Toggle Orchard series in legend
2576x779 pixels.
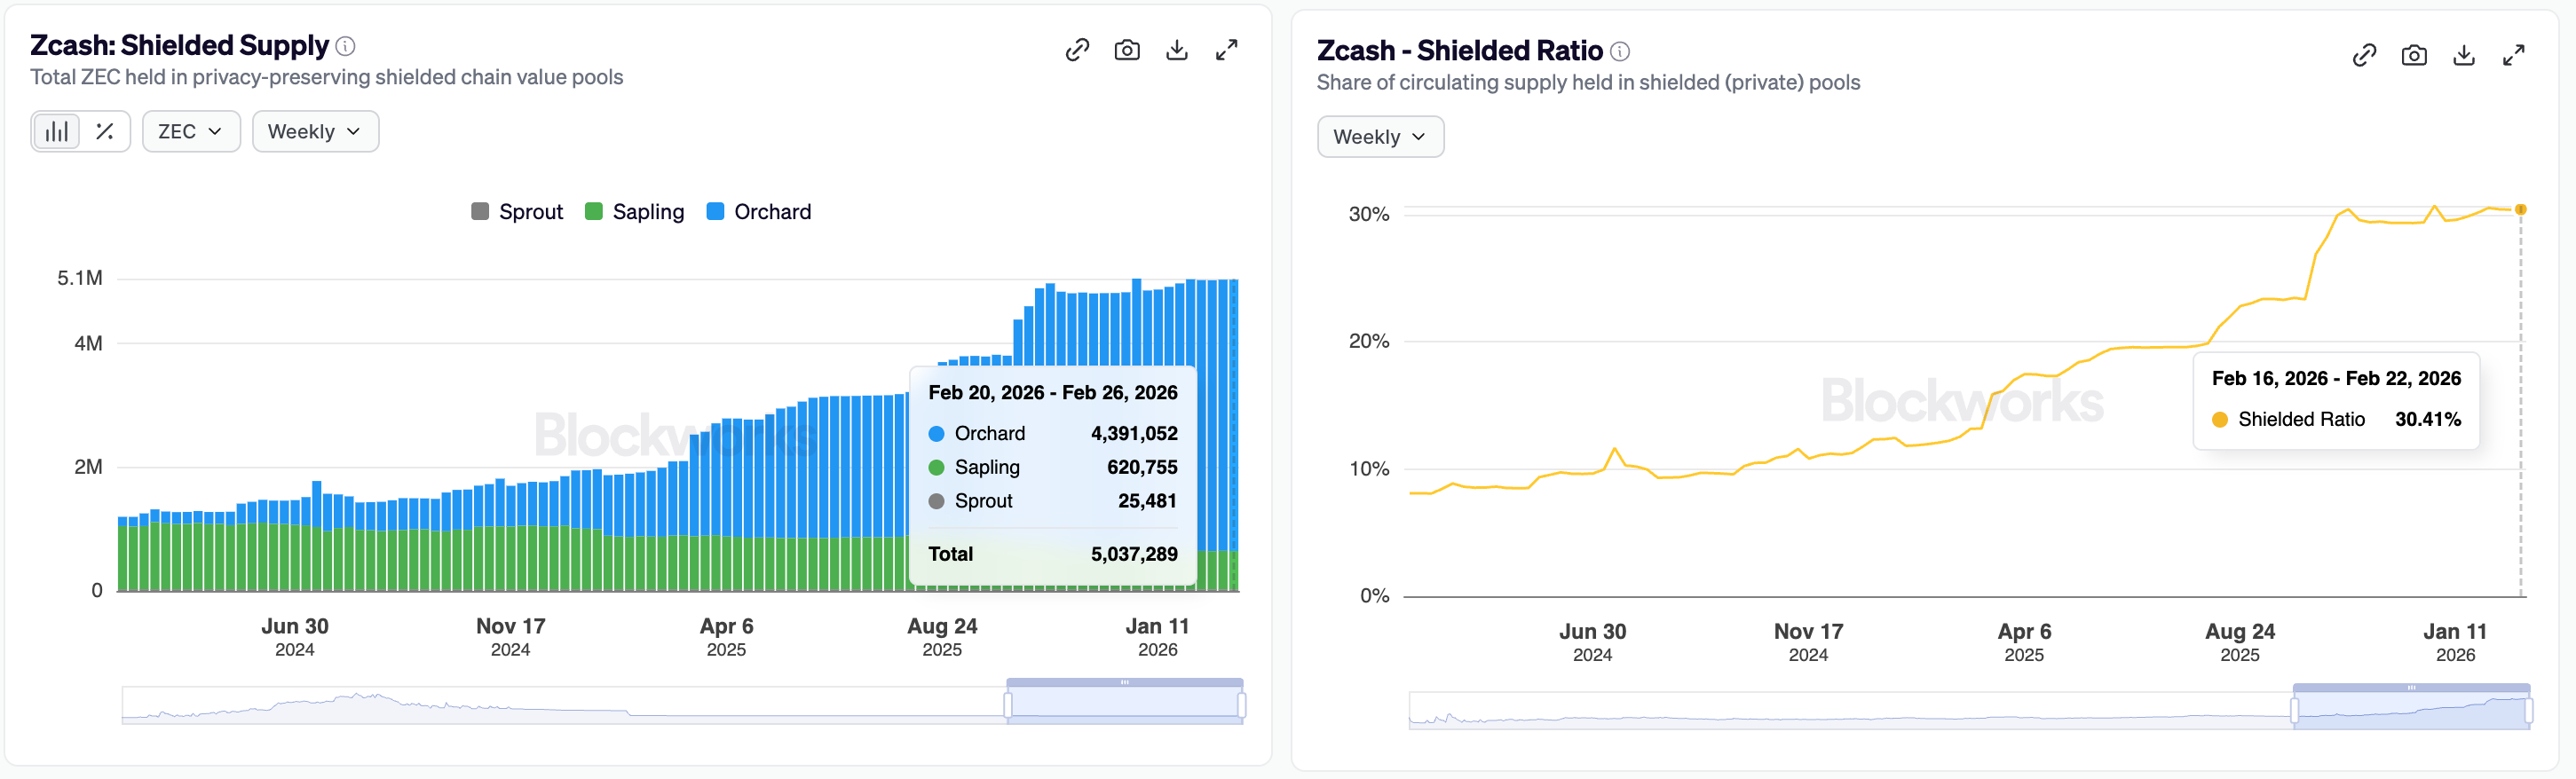[759, 212]
